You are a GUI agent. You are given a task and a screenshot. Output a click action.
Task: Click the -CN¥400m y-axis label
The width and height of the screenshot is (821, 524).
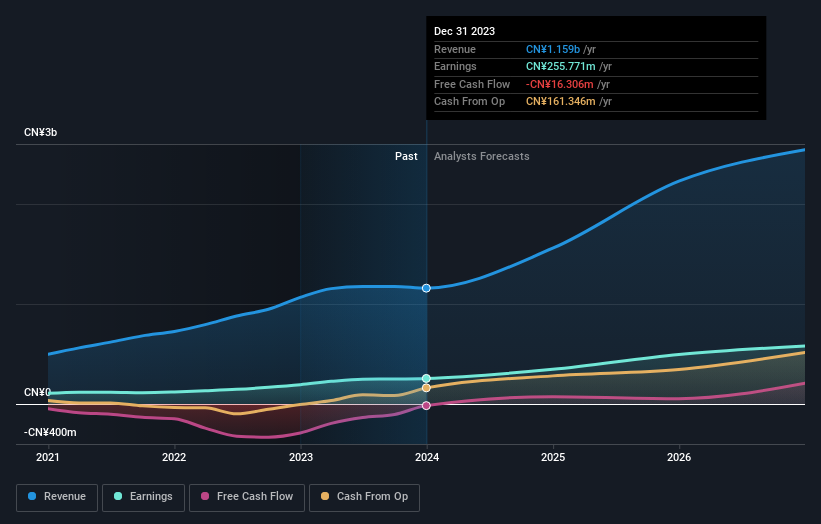50,432
